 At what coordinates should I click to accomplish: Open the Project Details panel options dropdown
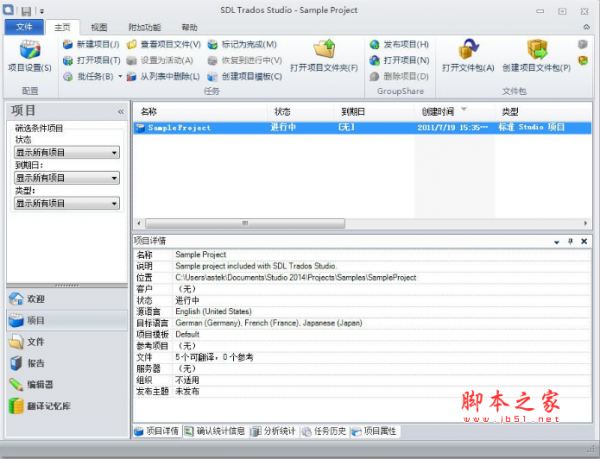[x=556, y=242]
